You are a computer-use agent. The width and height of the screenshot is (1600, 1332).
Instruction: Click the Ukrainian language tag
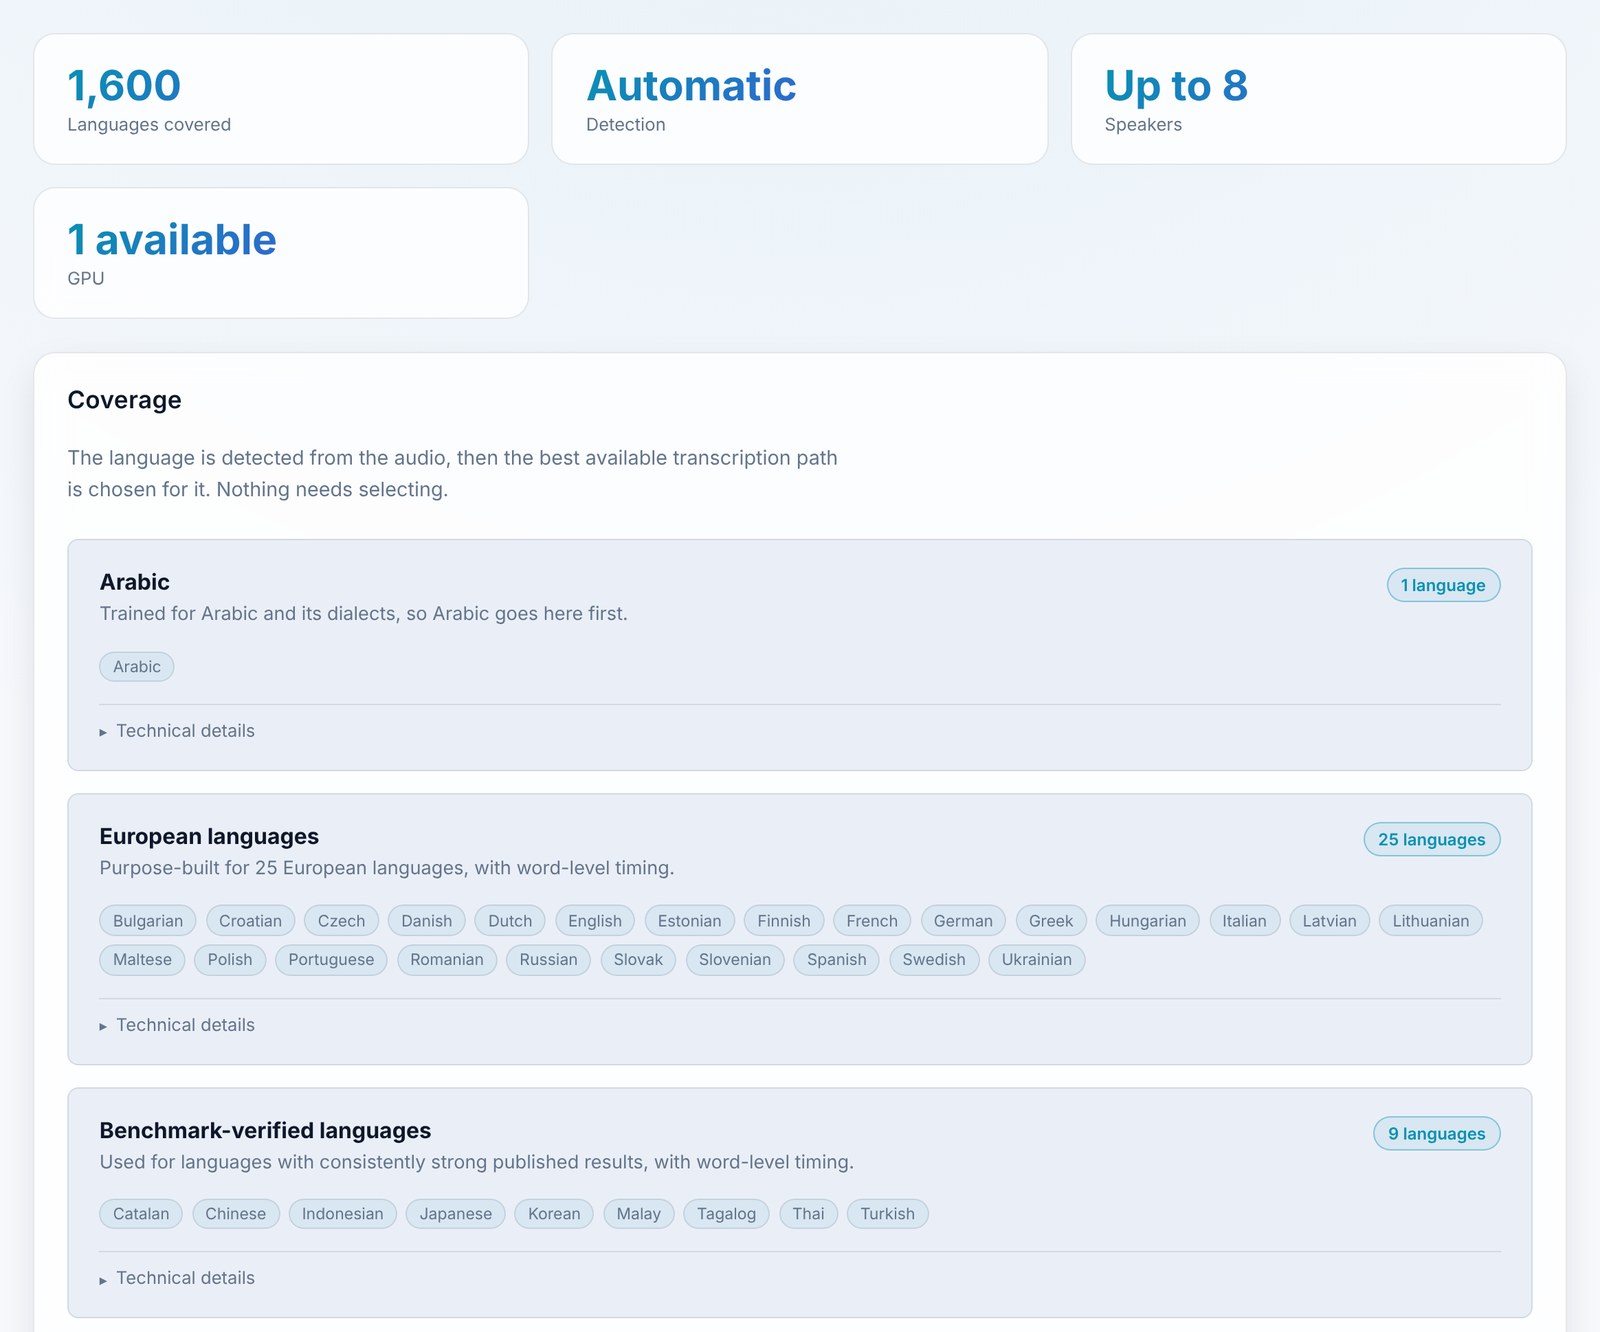pyautogui.click(x=1037, y=960)
